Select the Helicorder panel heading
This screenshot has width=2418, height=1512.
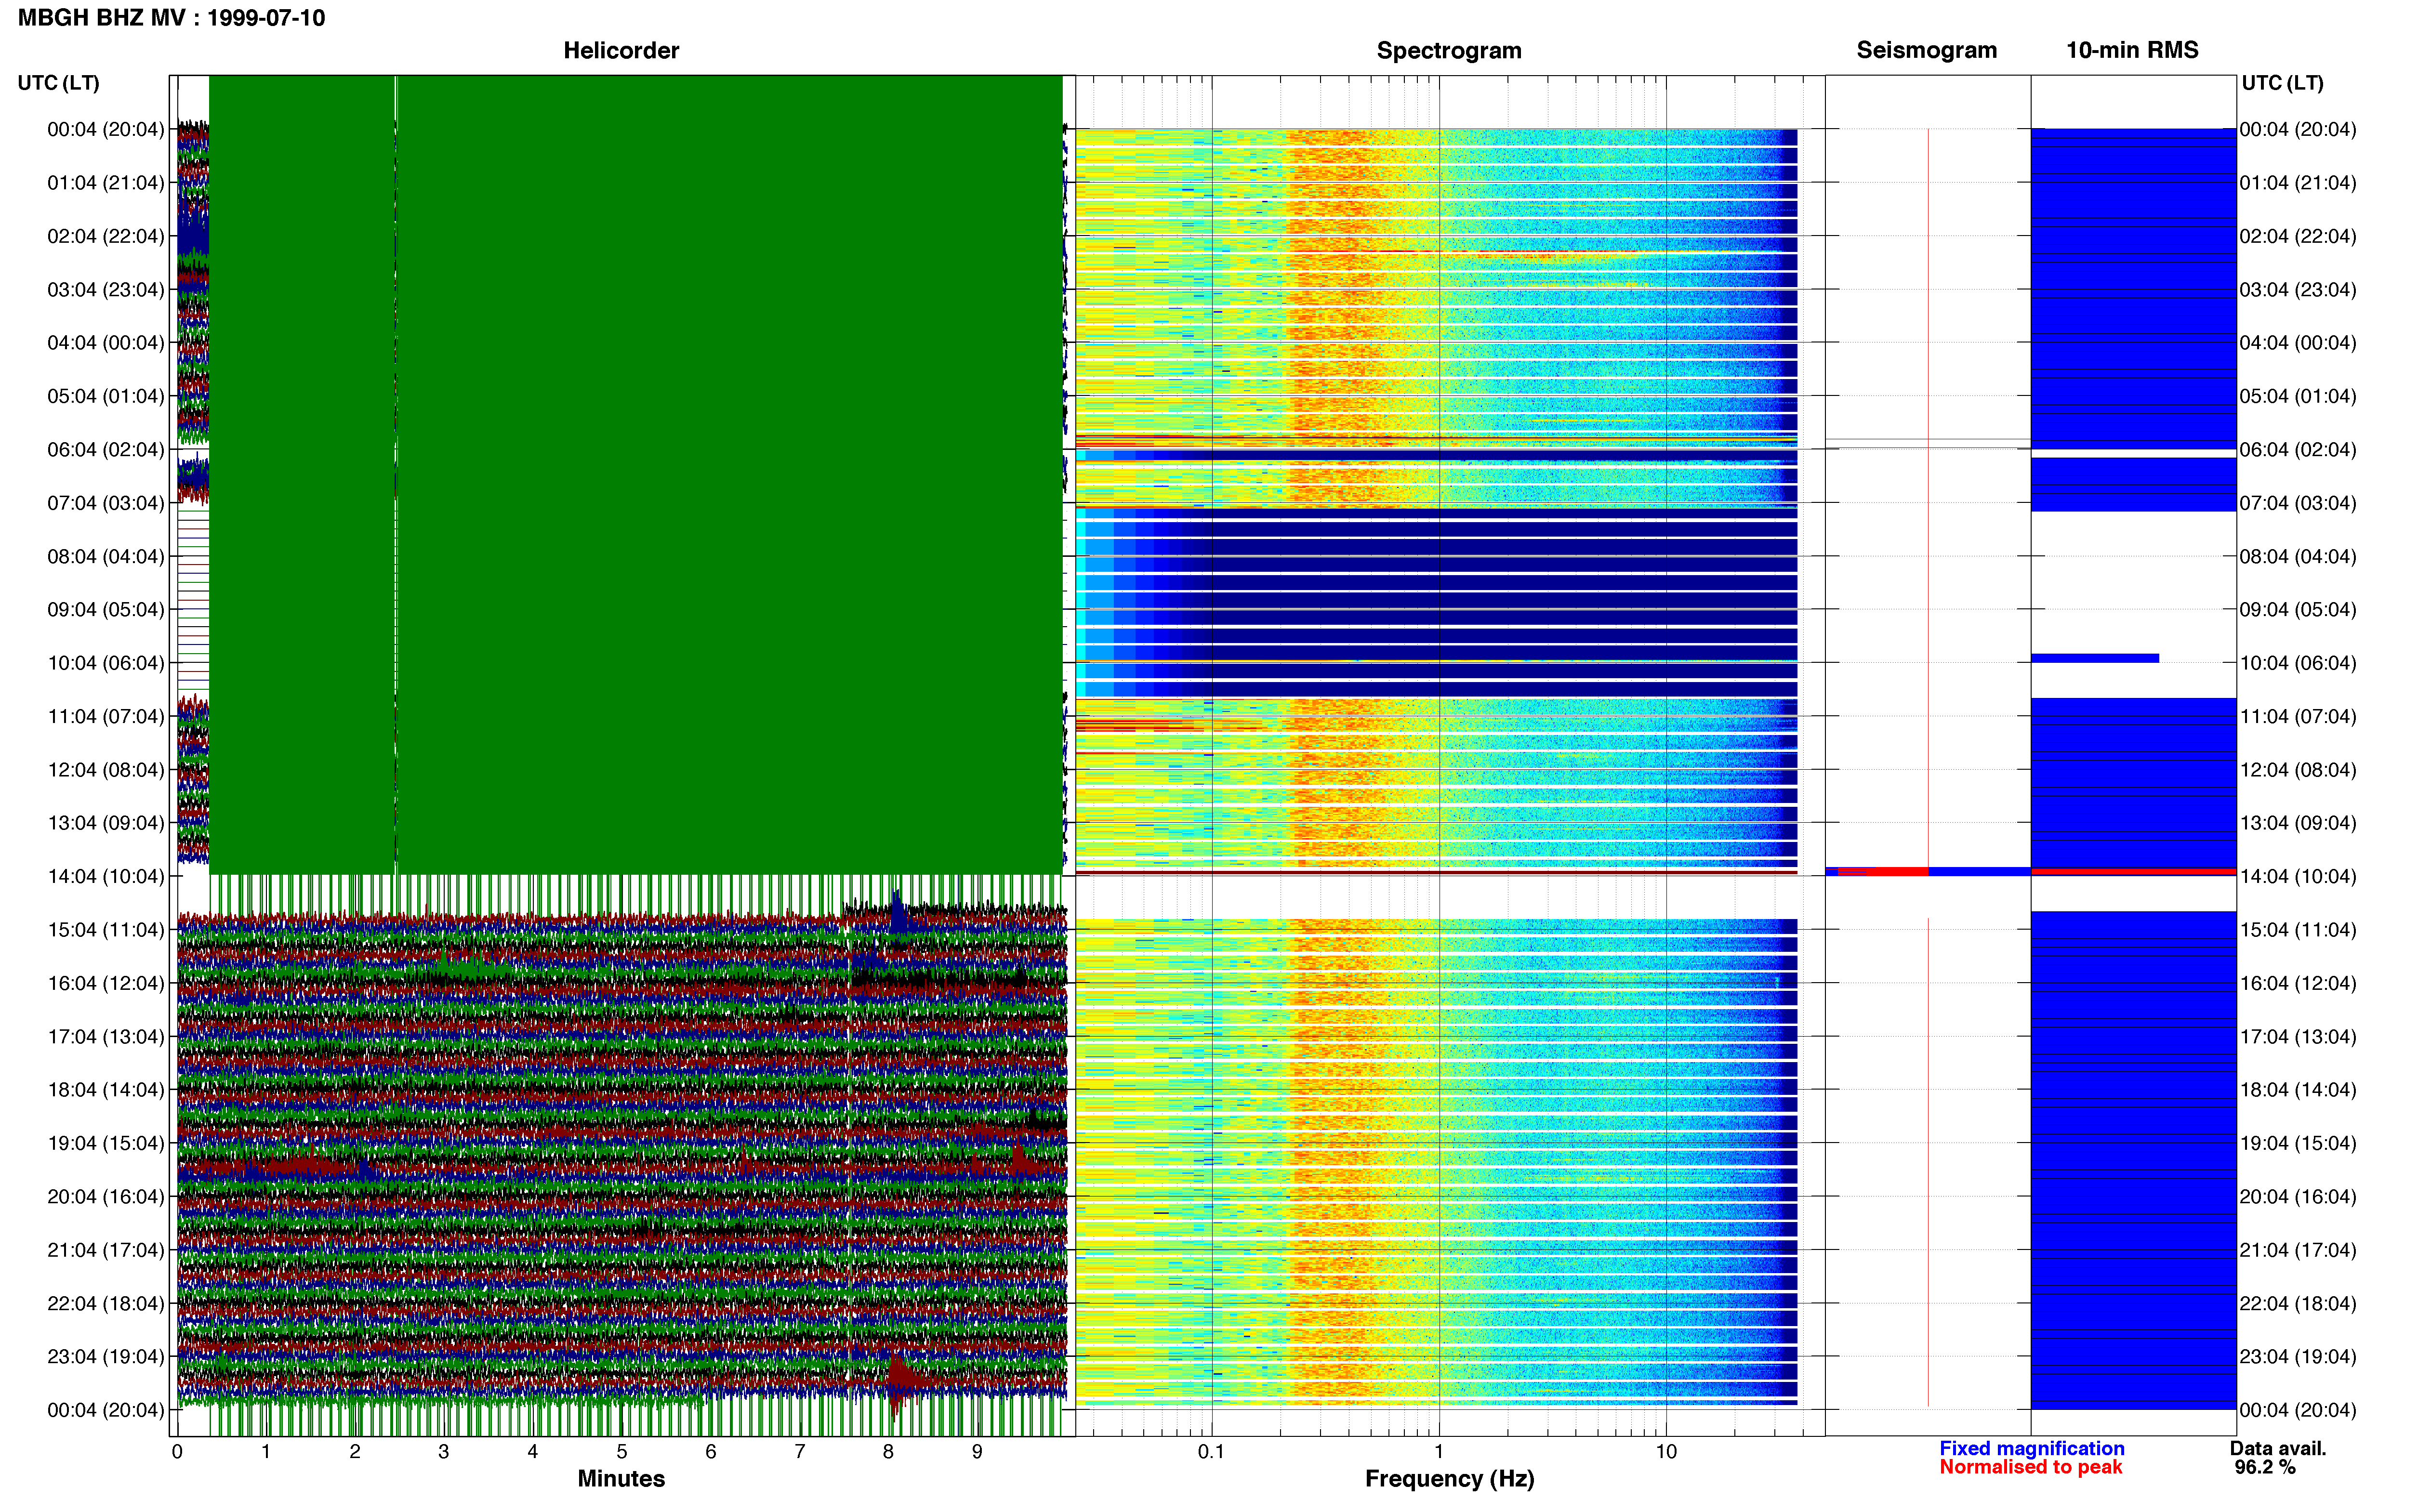[x=621, y=50]
